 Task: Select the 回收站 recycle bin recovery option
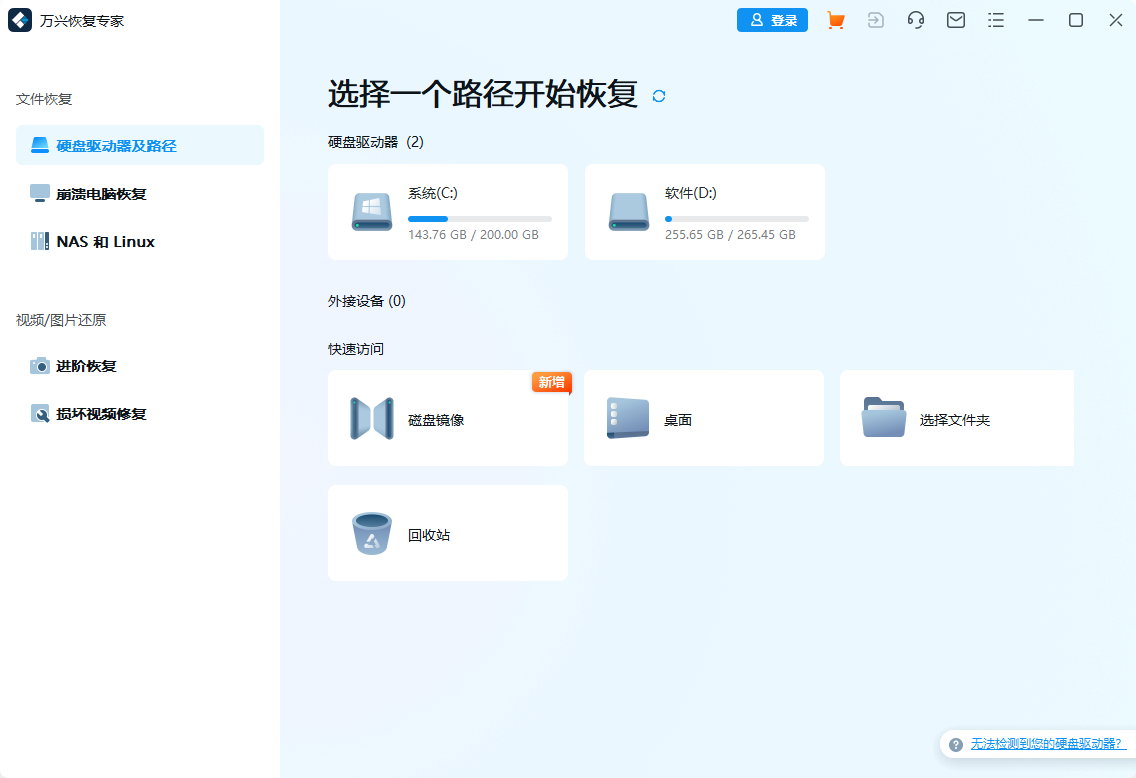pos(447,533)
